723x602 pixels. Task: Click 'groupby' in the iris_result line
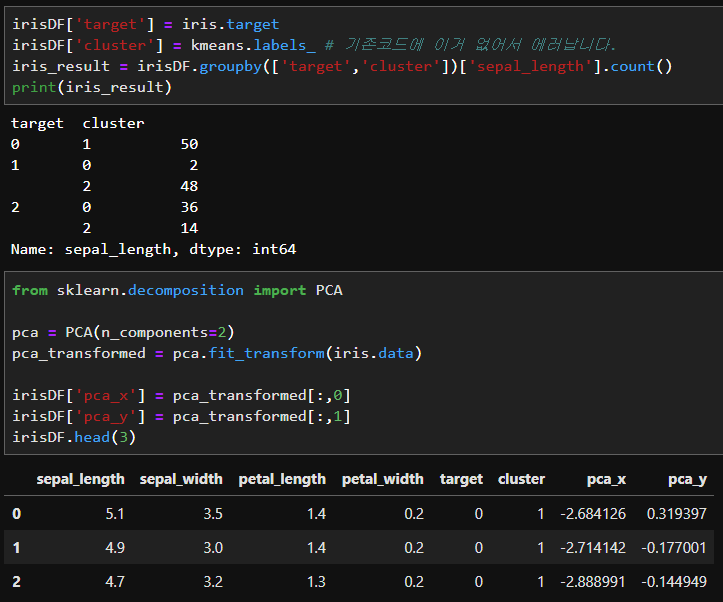click(231, 66)
